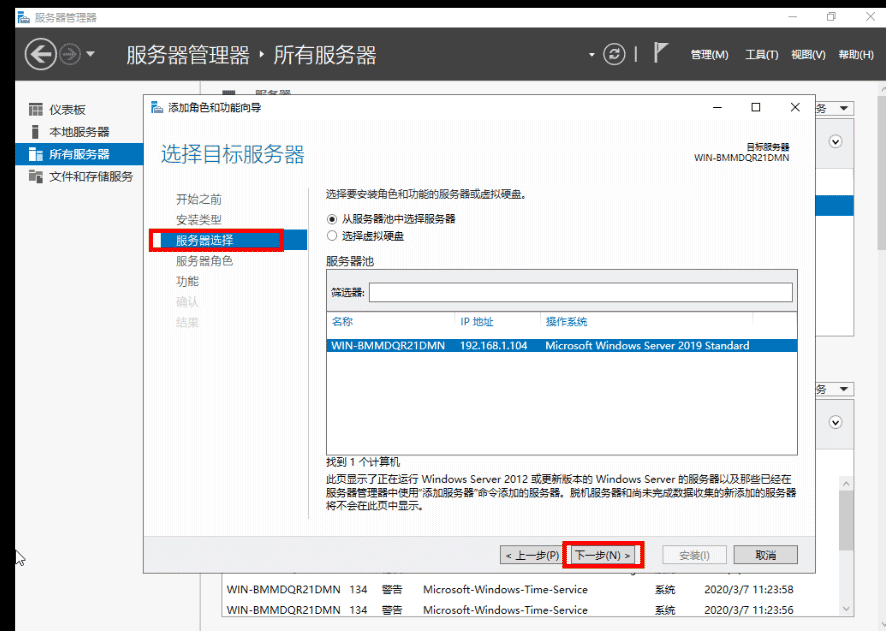Click the refresh icon in header

coord(613,54)
